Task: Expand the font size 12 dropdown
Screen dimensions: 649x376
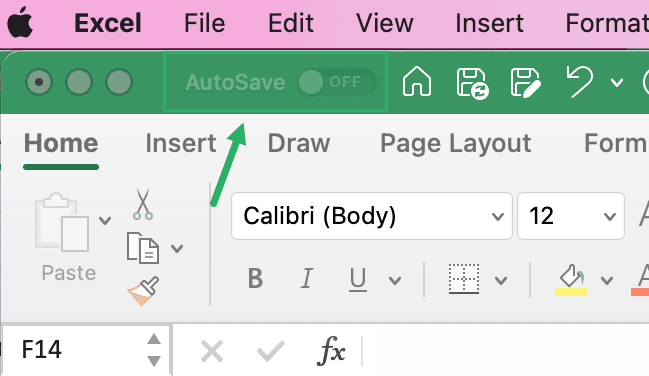Action: click(570, 216)
